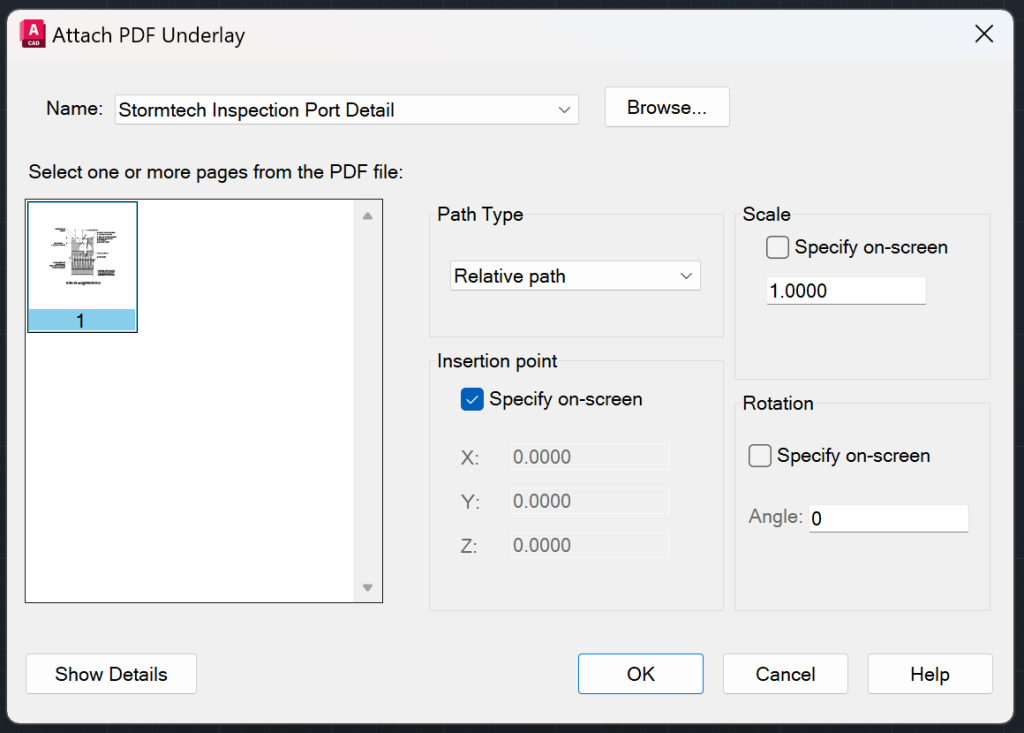Enable Specify on-screen for Scale
The image size is (1024, 733).
[x=777, y=247]
